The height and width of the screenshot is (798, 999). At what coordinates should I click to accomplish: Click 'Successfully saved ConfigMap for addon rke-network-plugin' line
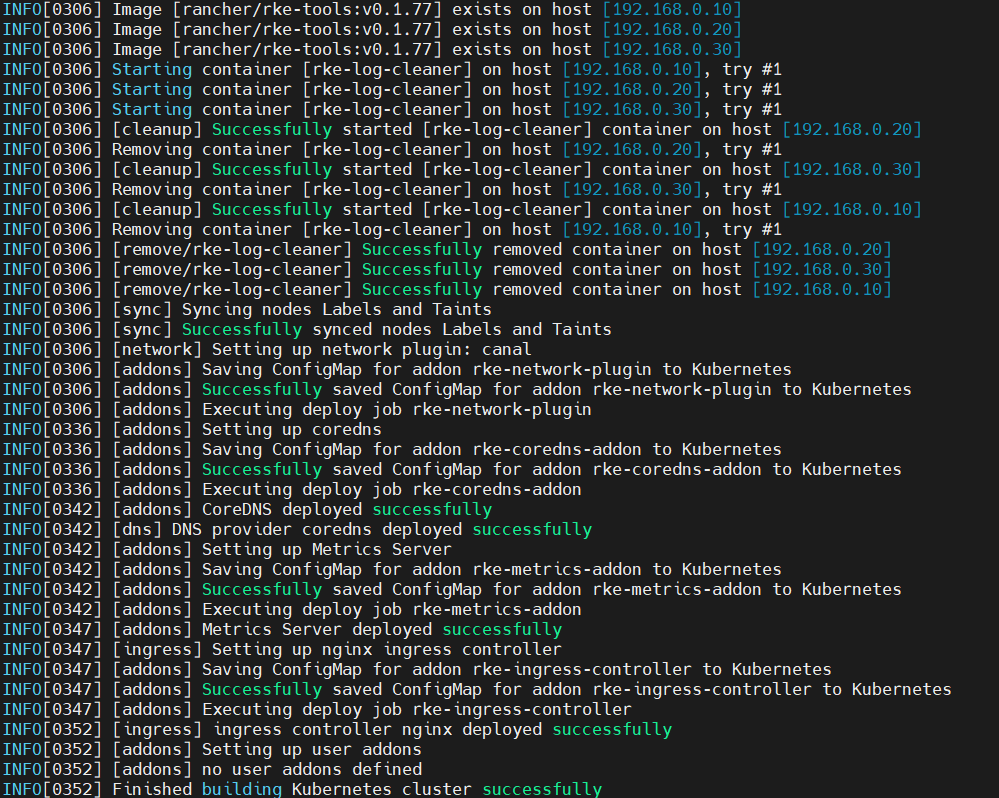click(457, 389)
